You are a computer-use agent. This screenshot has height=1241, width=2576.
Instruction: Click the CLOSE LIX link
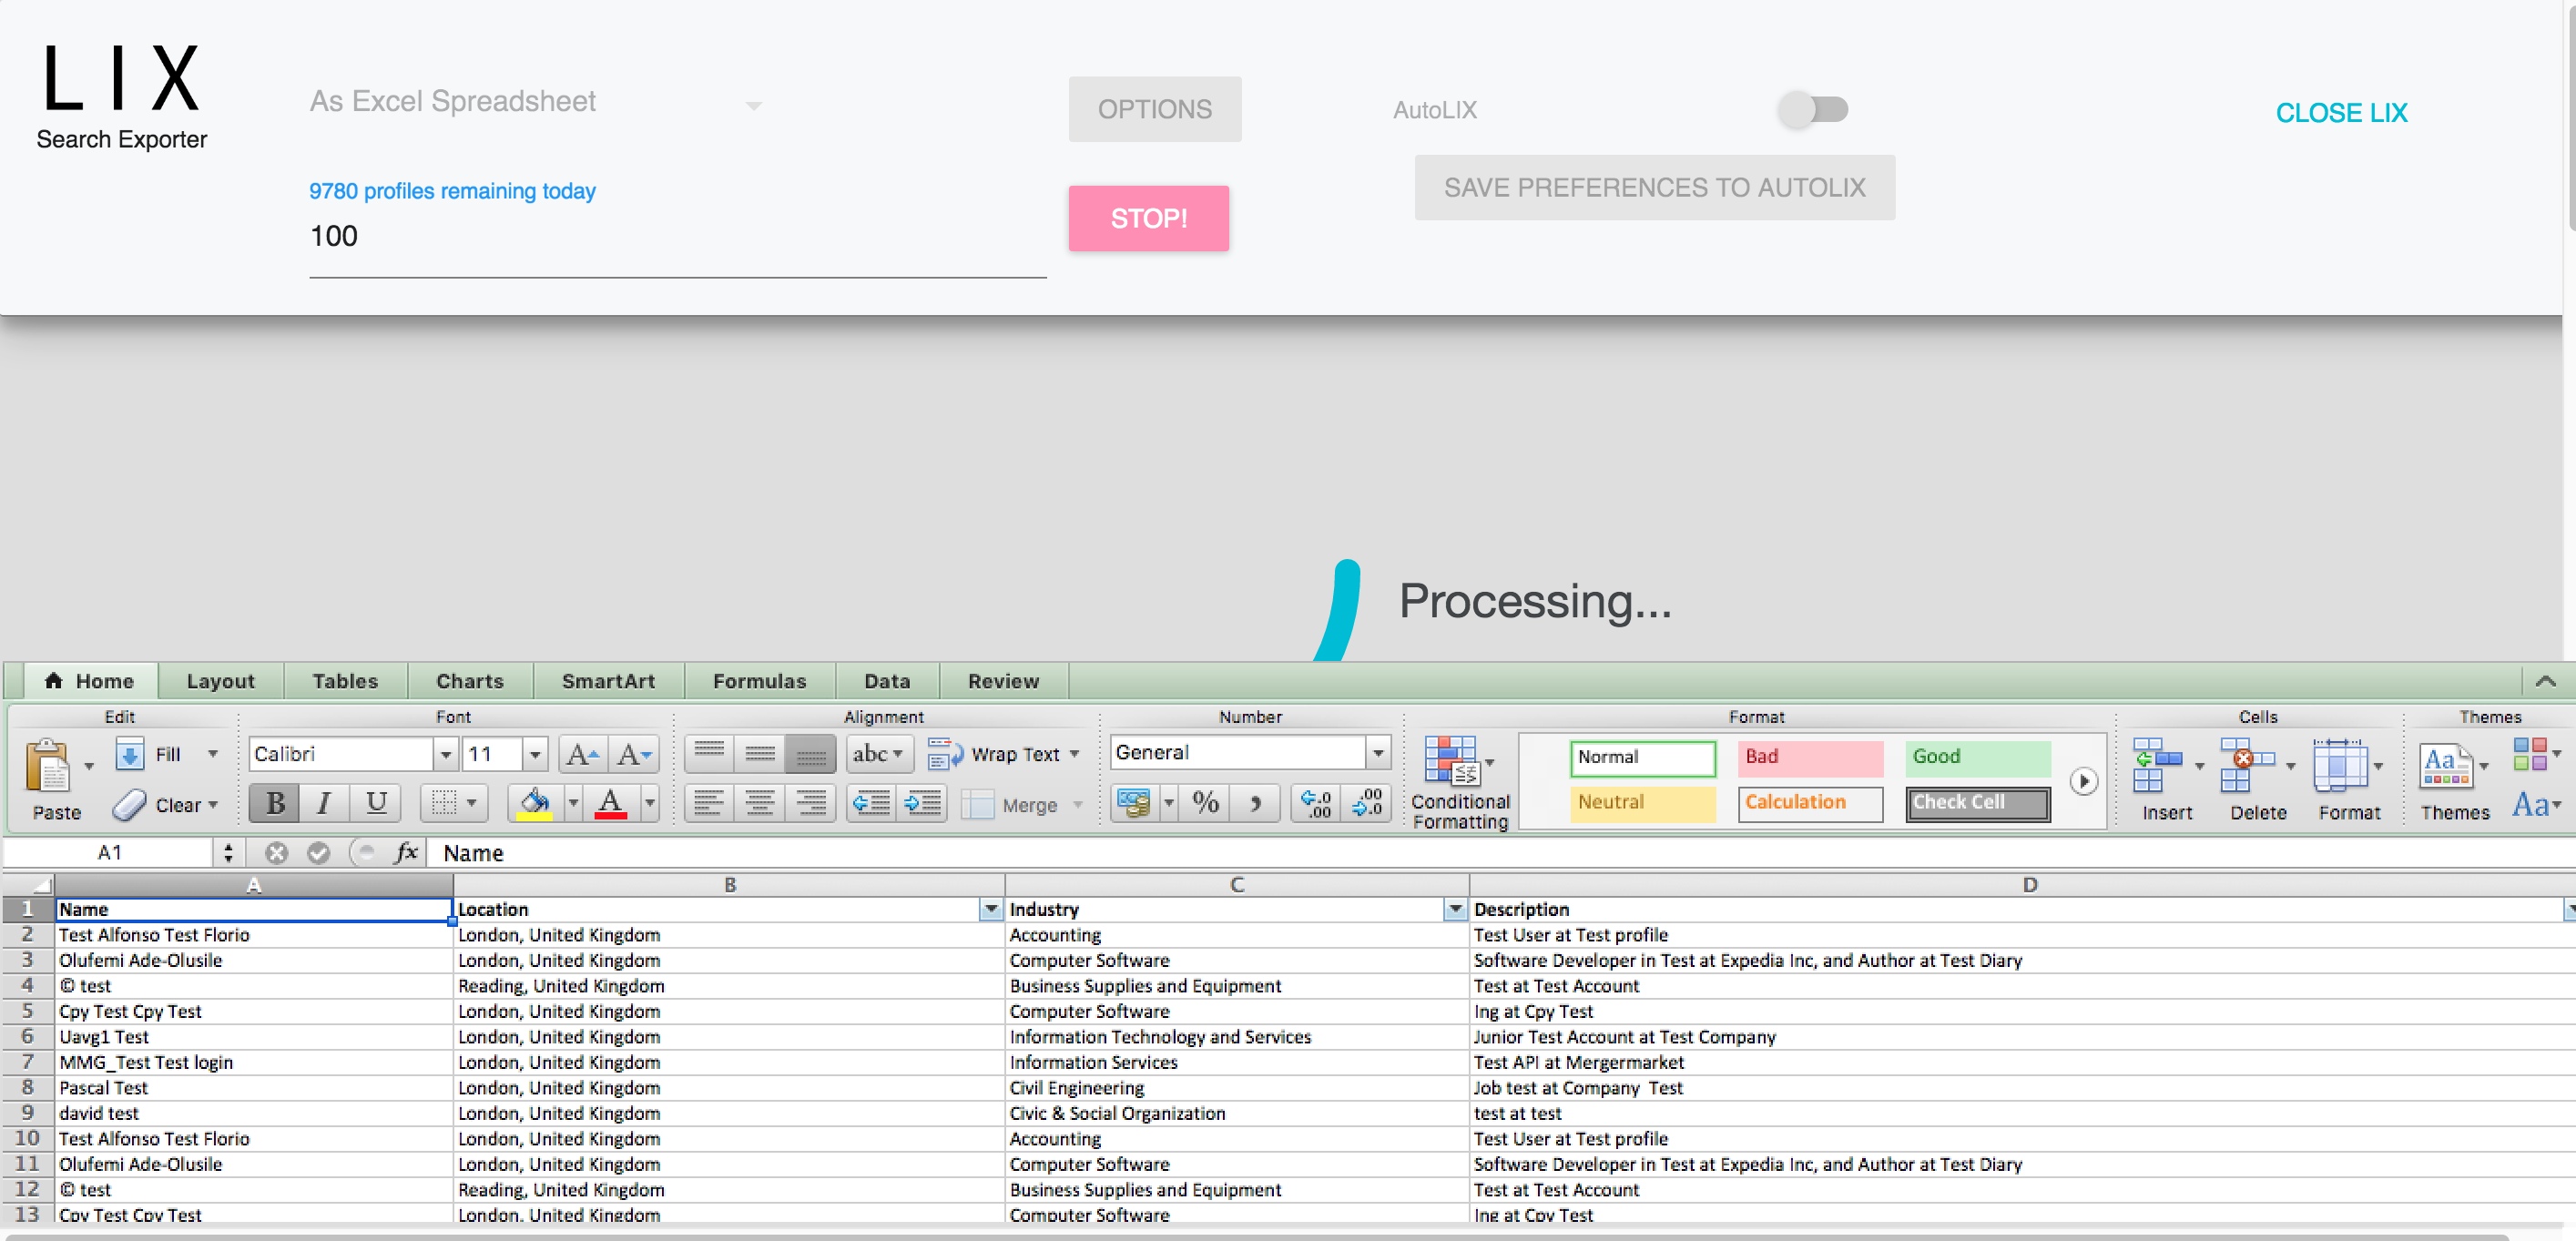coord(2340,113)
